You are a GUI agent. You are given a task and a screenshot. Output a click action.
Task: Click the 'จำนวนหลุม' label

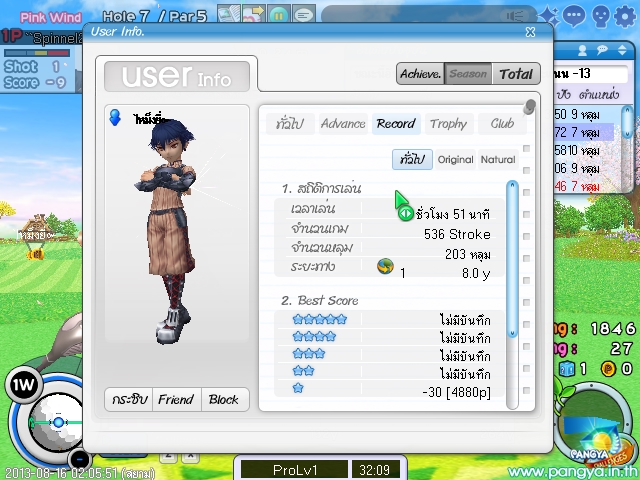[322, 247]
